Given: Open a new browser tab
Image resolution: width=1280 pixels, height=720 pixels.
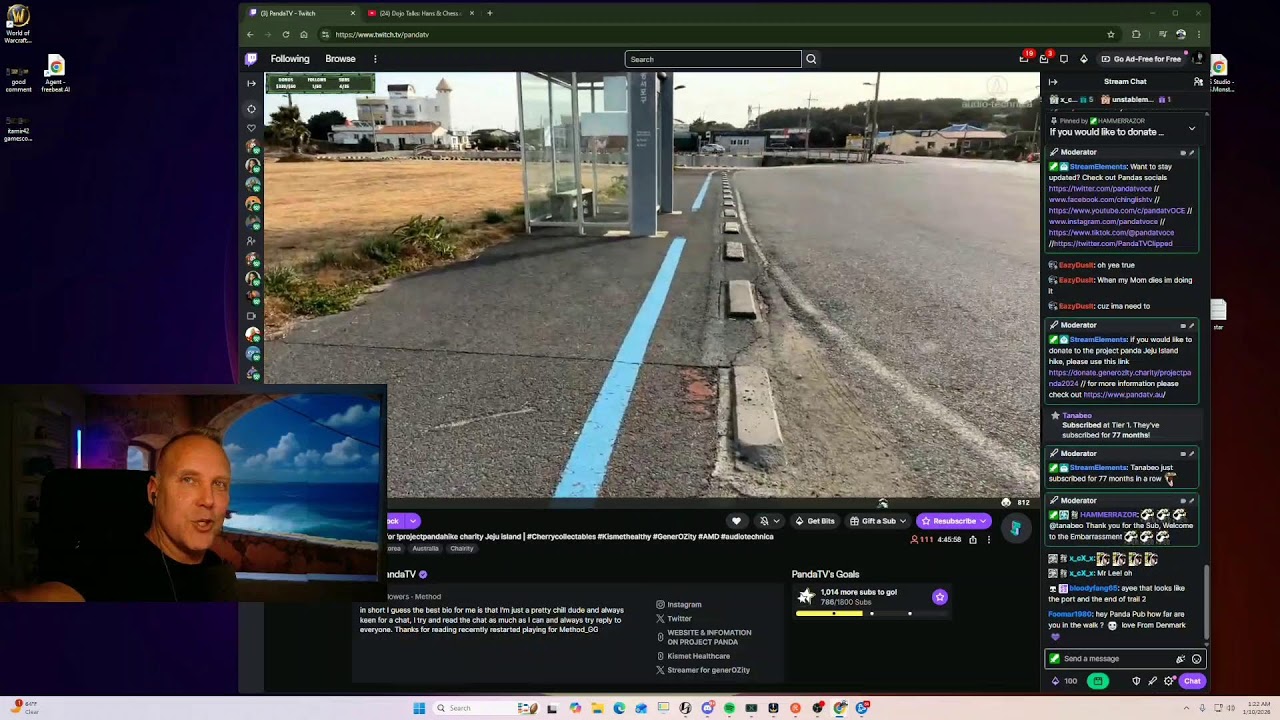Looking at the screenshot, I should coord(489,13).
